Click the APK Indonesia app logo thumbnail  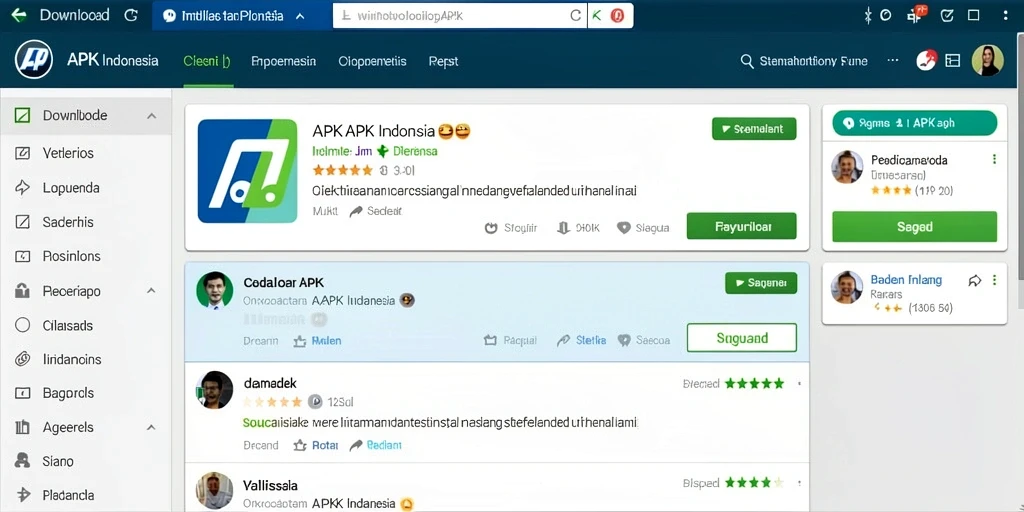pyautogui.click(x=248, y=171)
